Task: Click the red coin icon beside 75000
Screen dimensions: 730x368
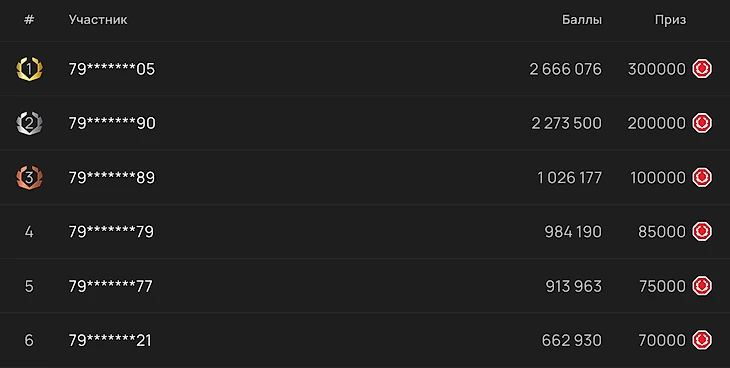Action: point(702,286)
